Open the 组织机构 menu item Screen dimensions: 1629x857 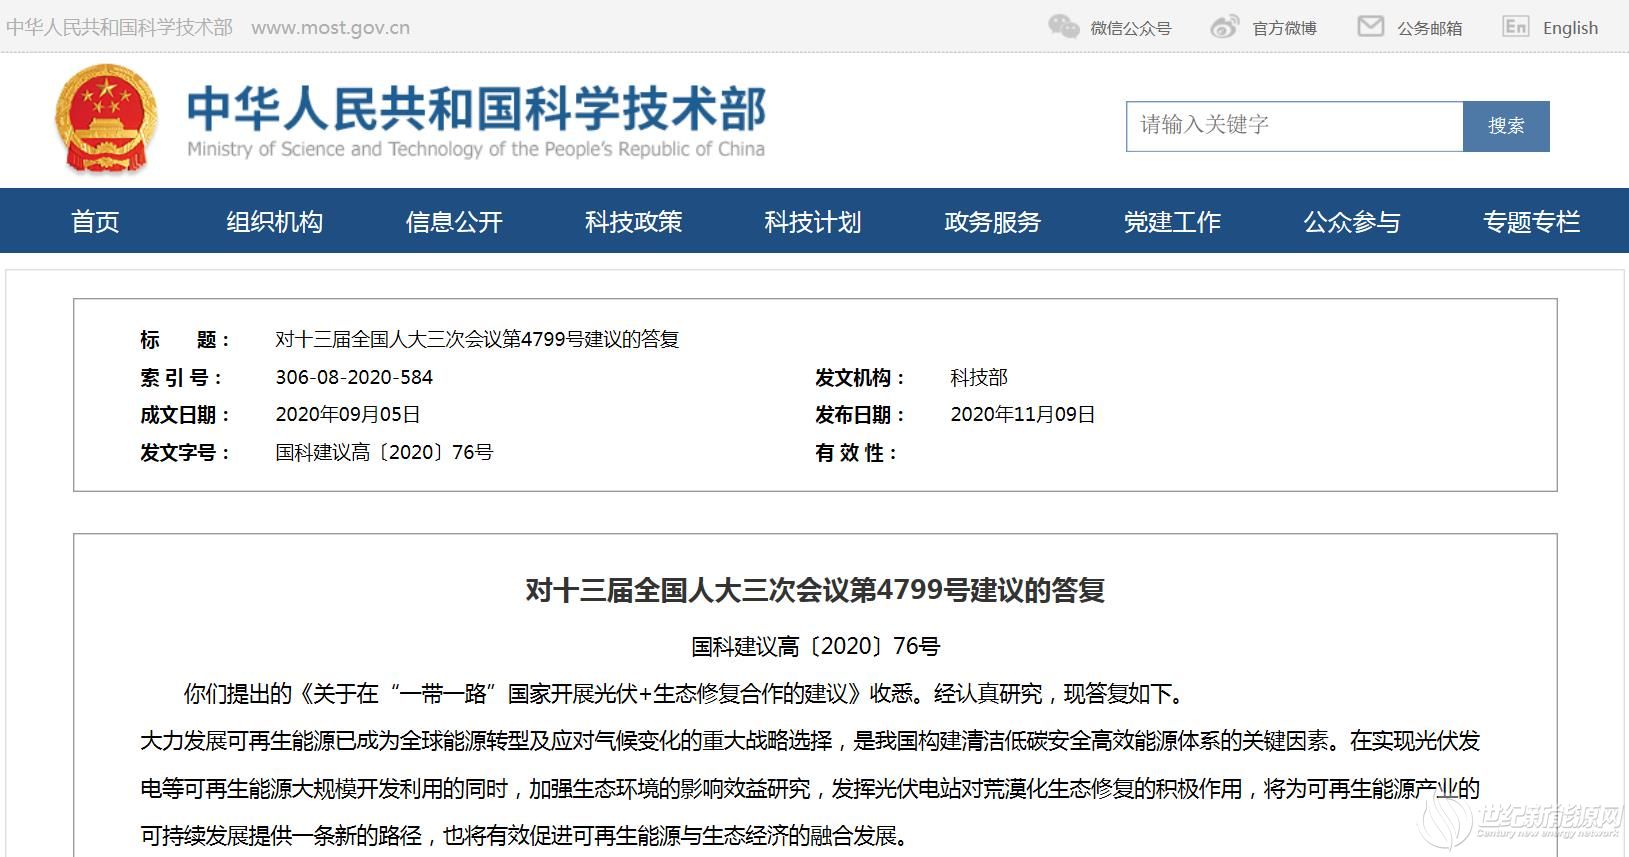(x=274, y=221)
